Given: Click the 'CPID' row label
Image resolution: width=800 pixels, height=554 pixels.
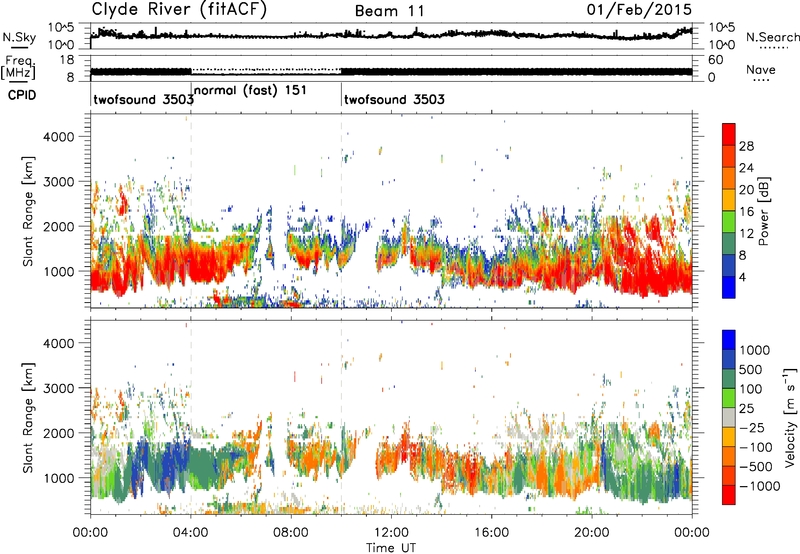Looking at the screenshot, I should tap(21, 95).
